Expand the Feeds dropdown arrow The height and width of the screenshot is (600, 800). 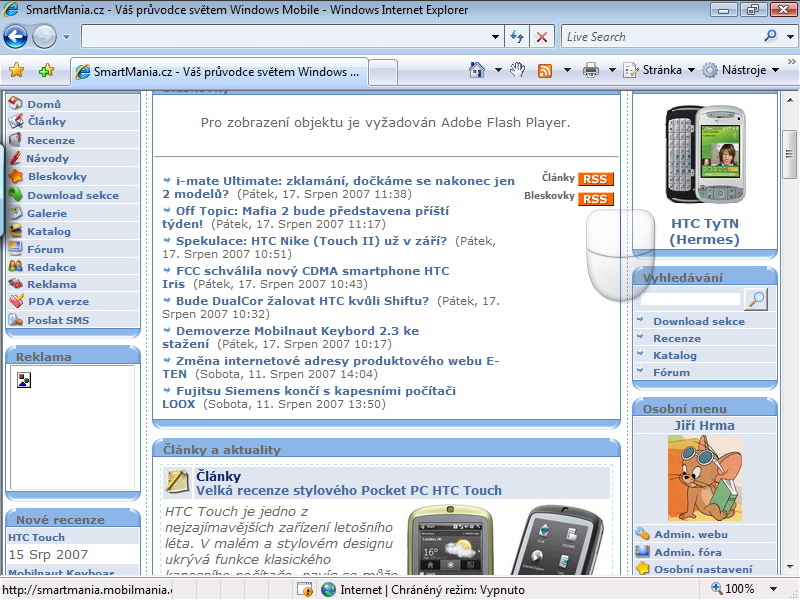click(567, 70)
